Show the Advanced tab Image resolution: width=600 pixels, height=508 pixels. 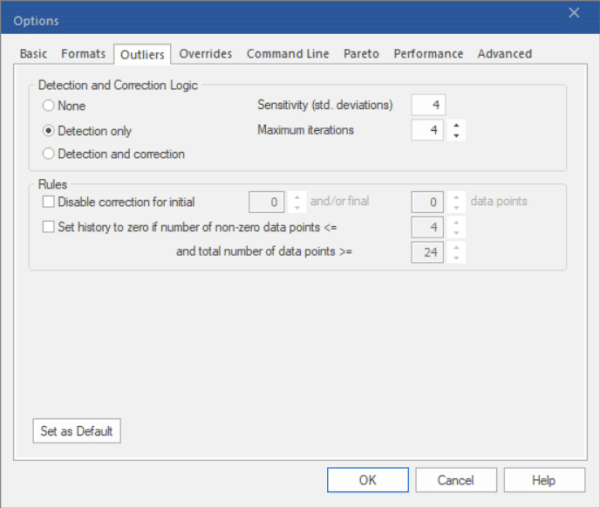(x=504, y=54)
